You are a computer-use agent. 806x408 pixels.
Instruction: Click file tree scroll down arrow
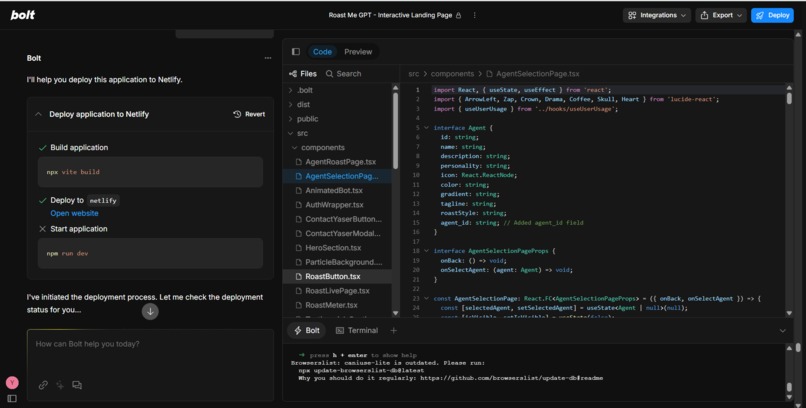(x=395, y=312)
